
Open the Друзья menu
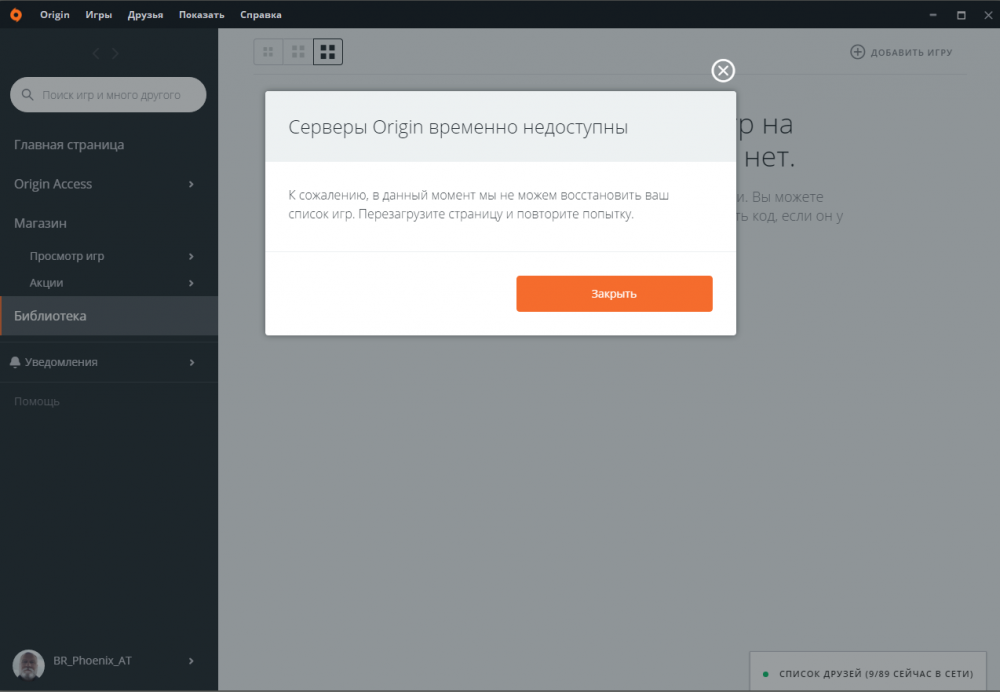(x=145, y=15)
